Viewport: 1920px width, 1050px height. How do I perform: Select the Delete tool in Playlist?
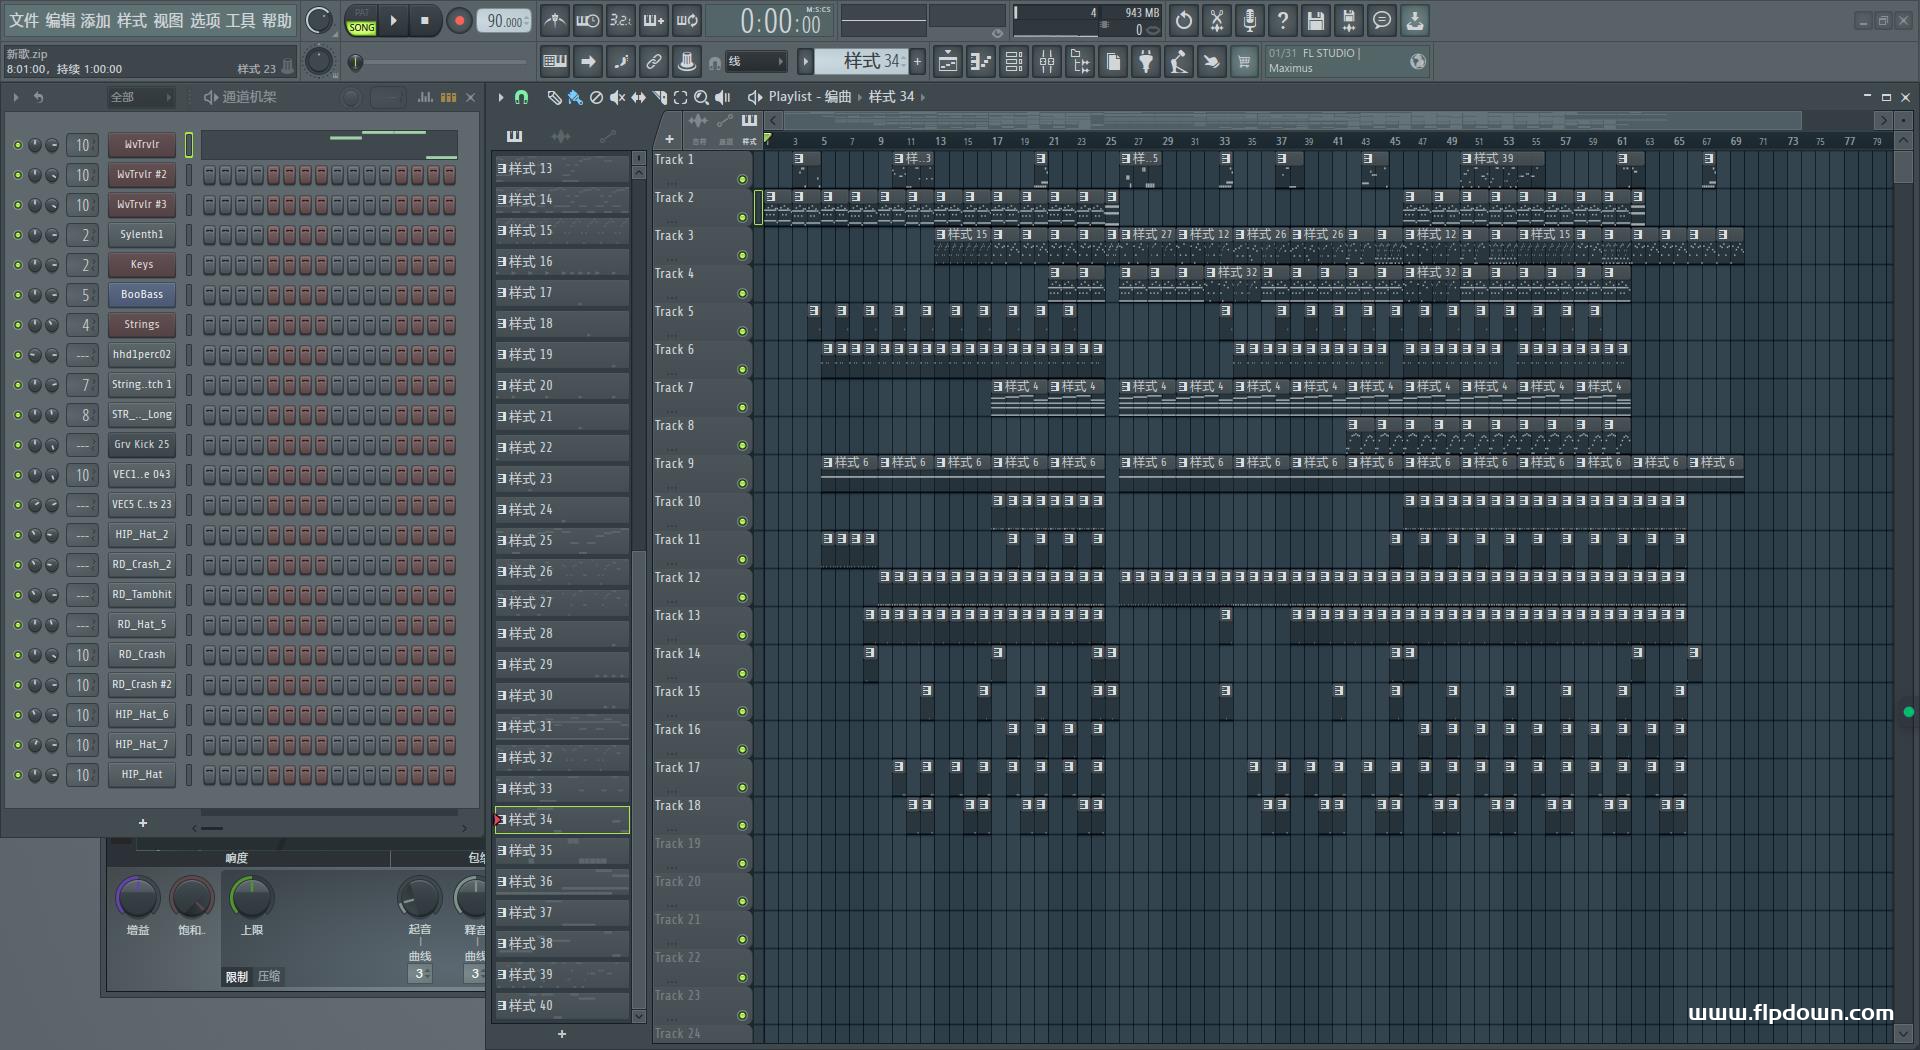[596, 97]
